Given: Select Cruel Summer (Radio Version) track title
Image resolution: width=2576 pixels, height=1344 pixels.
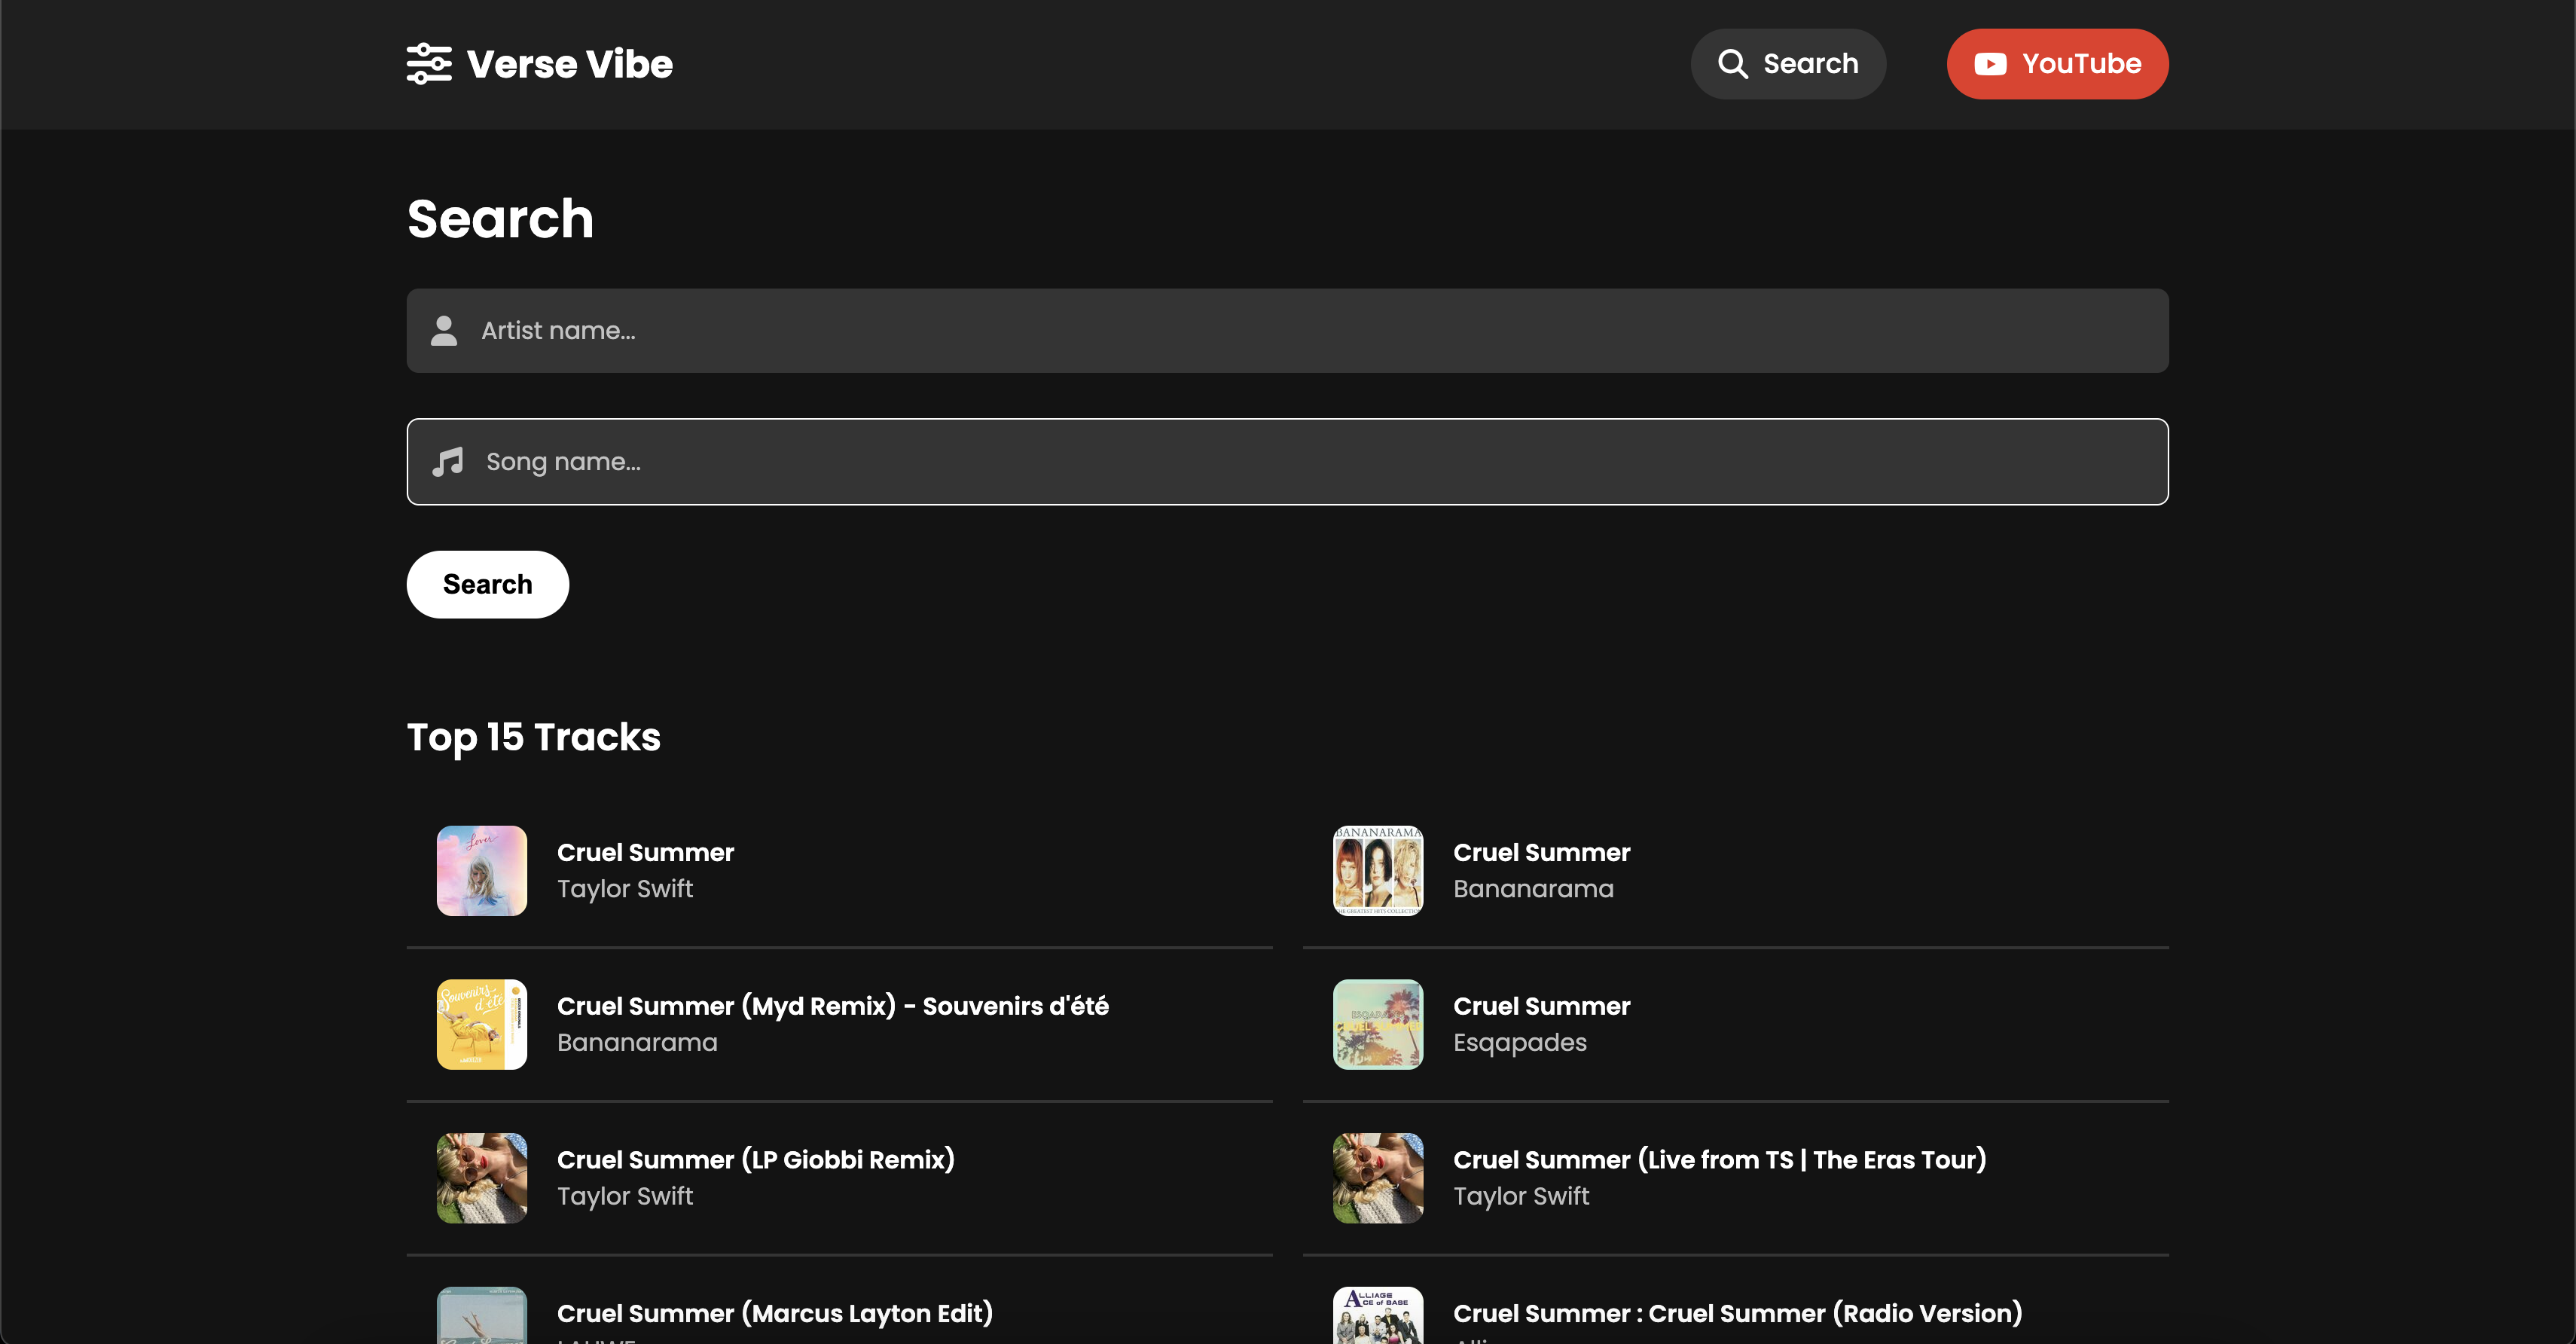Looking at the screenshot, I should pyautogui.click(x=1737, y=1314).
